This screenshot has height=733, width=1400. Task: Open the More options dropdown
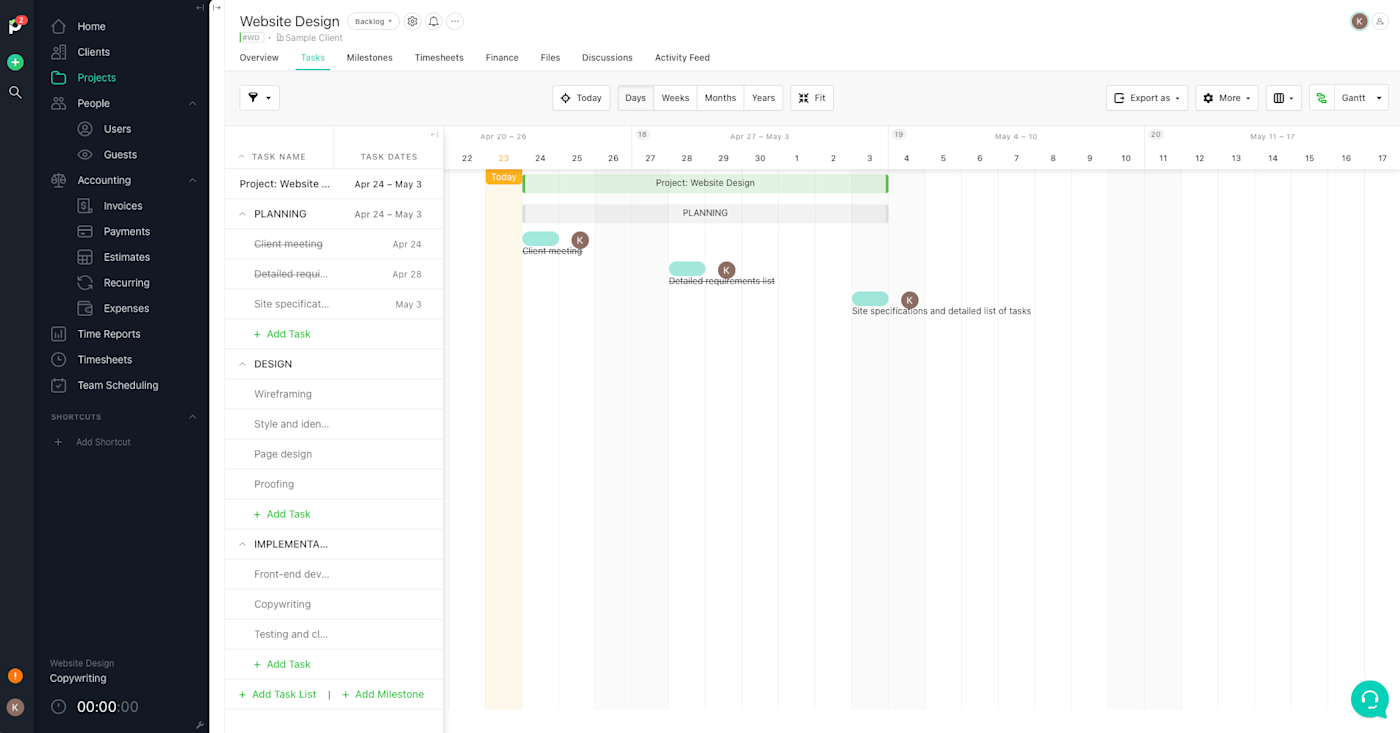(x=1227, y=98)
